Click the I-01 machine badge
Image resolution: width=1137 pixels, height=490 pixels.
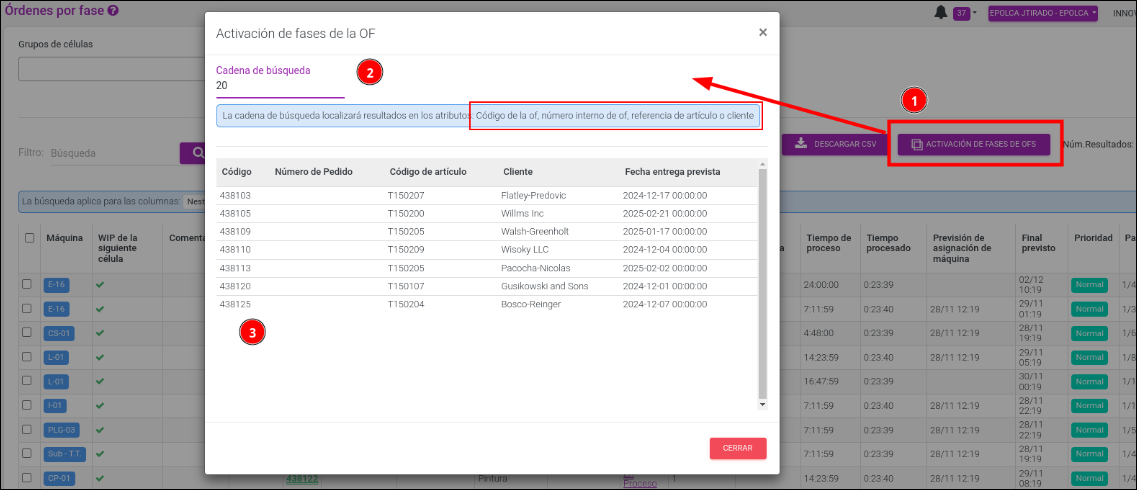click(x=54, y=405)
